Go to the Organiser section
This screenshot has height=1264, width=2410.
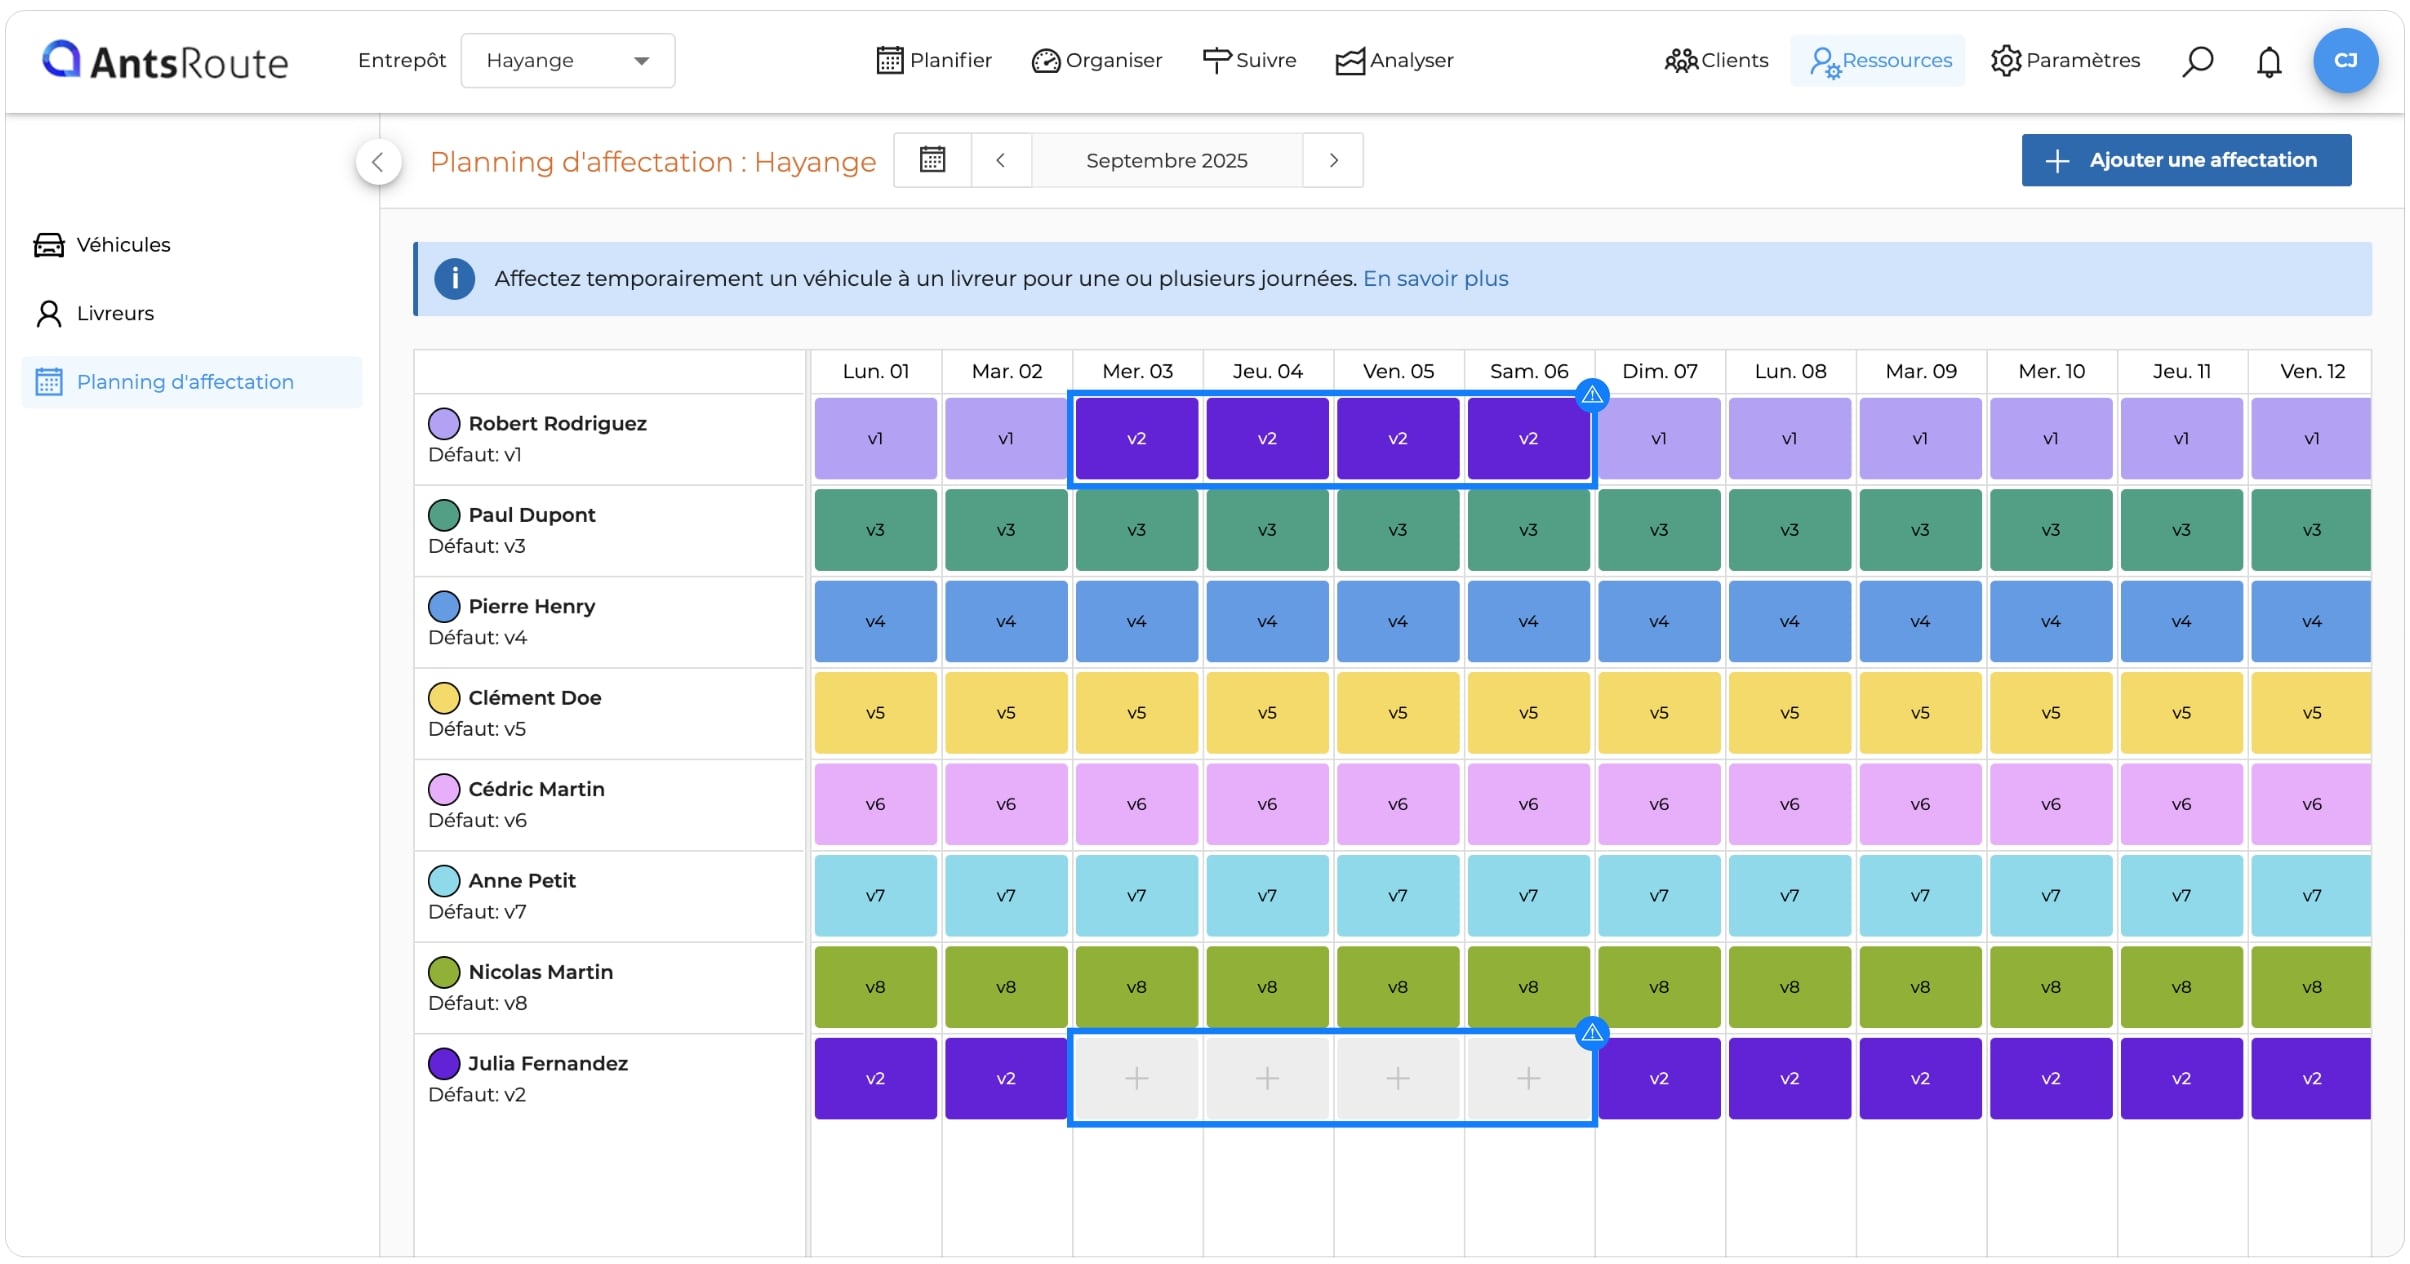pyautogui.click(x=1096, y=60)
